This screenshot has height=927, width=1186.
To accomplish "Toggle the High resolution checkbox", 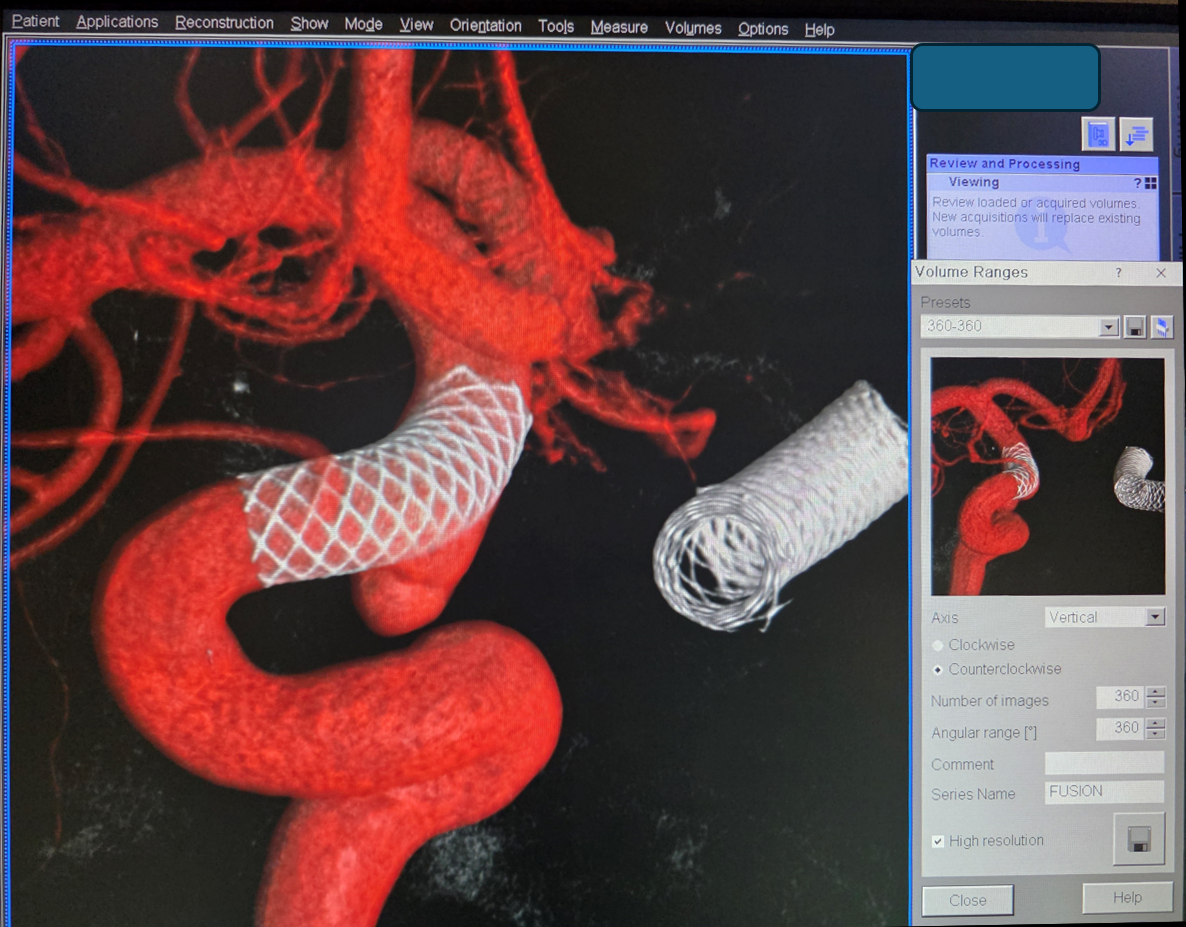I will click(938, 841).
